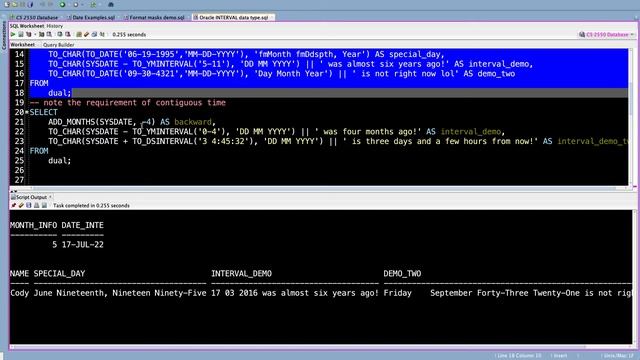Click the To Upper/Lower case icon
This screenshot has height=360, width=640.
102,35
